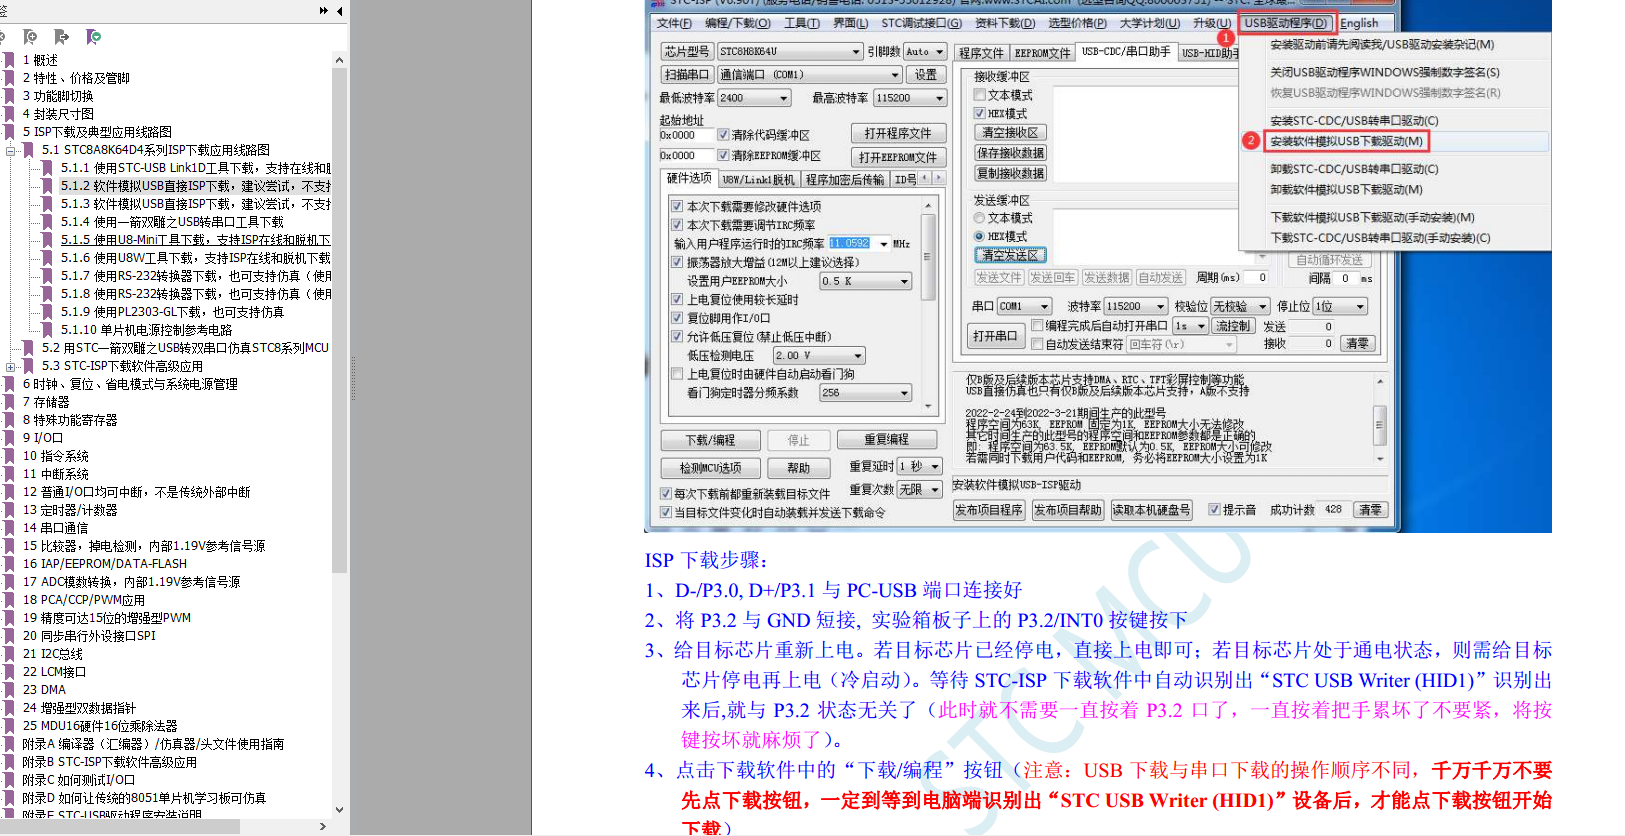Click 'English' menu item in the STC-ISP screenshot

[1359, 23]
